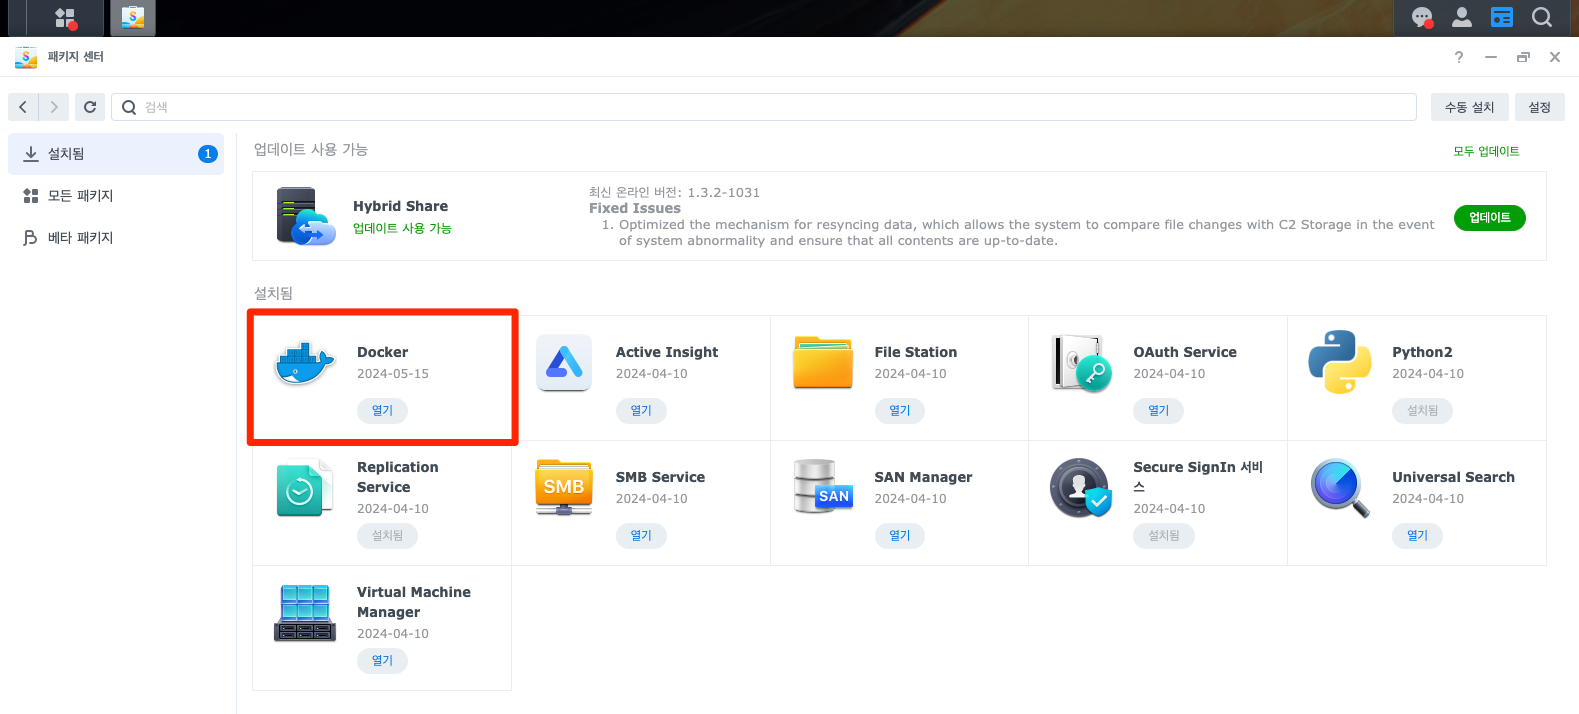Viewport: 1579px width, 714px height.
Task: Click the 업데이트 사용 가능 section heading
Action: pos(311,149)
